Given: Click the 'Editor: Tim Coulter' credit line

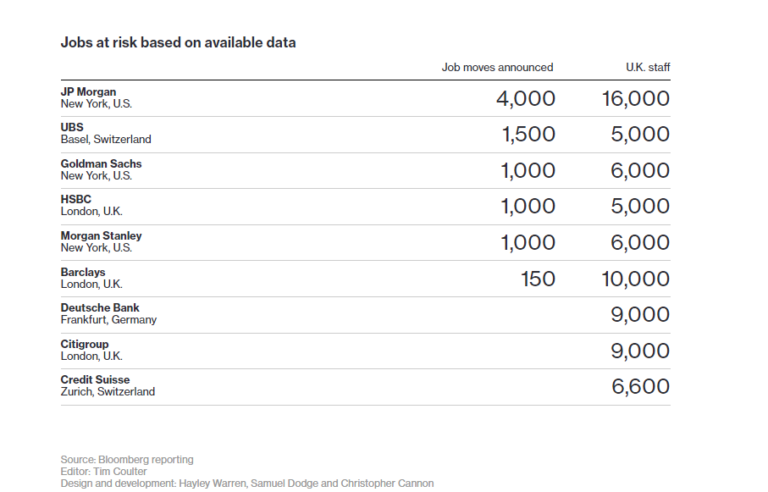Looking at the screenshot, I should click(106, 471).
